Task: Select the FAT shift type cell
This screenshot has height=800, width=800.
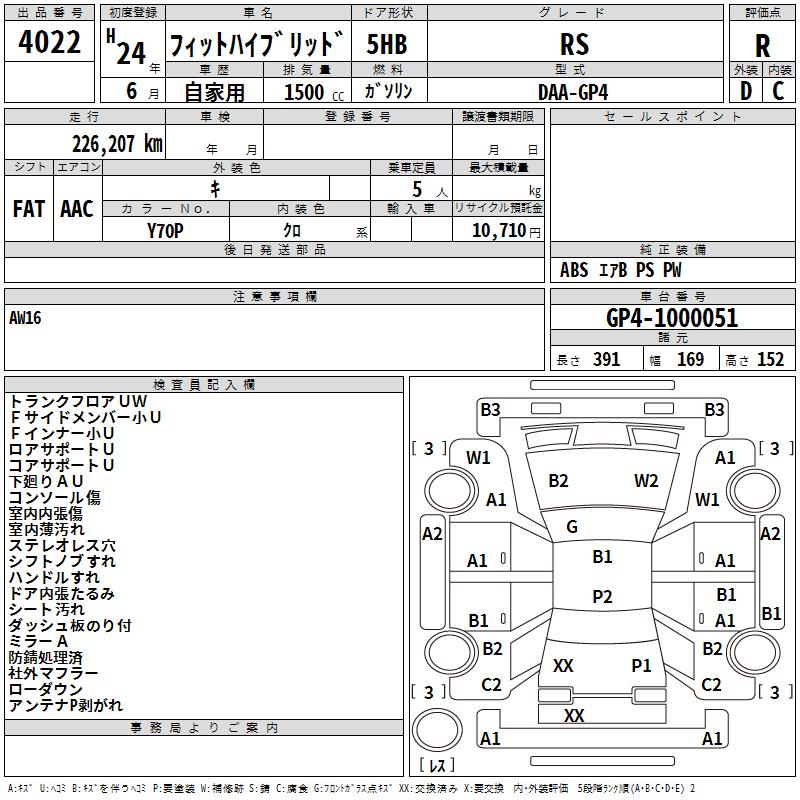Action: pos(28,209)
